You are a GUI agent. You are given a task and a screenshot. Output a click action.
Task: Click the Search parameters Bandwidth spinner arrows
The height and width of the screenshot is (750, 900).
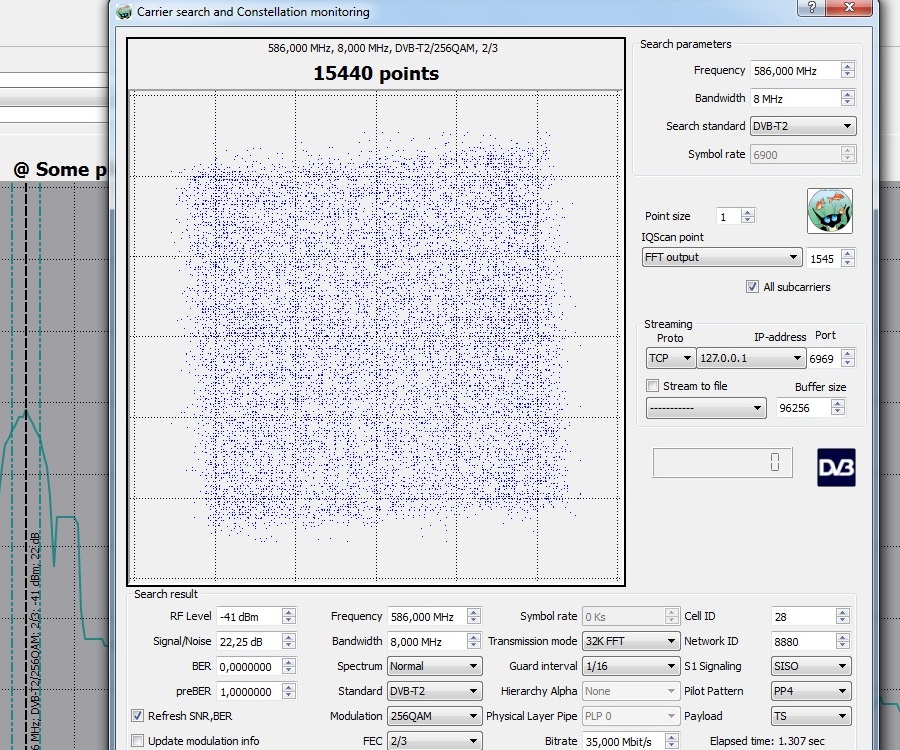[x=848, y=98]
